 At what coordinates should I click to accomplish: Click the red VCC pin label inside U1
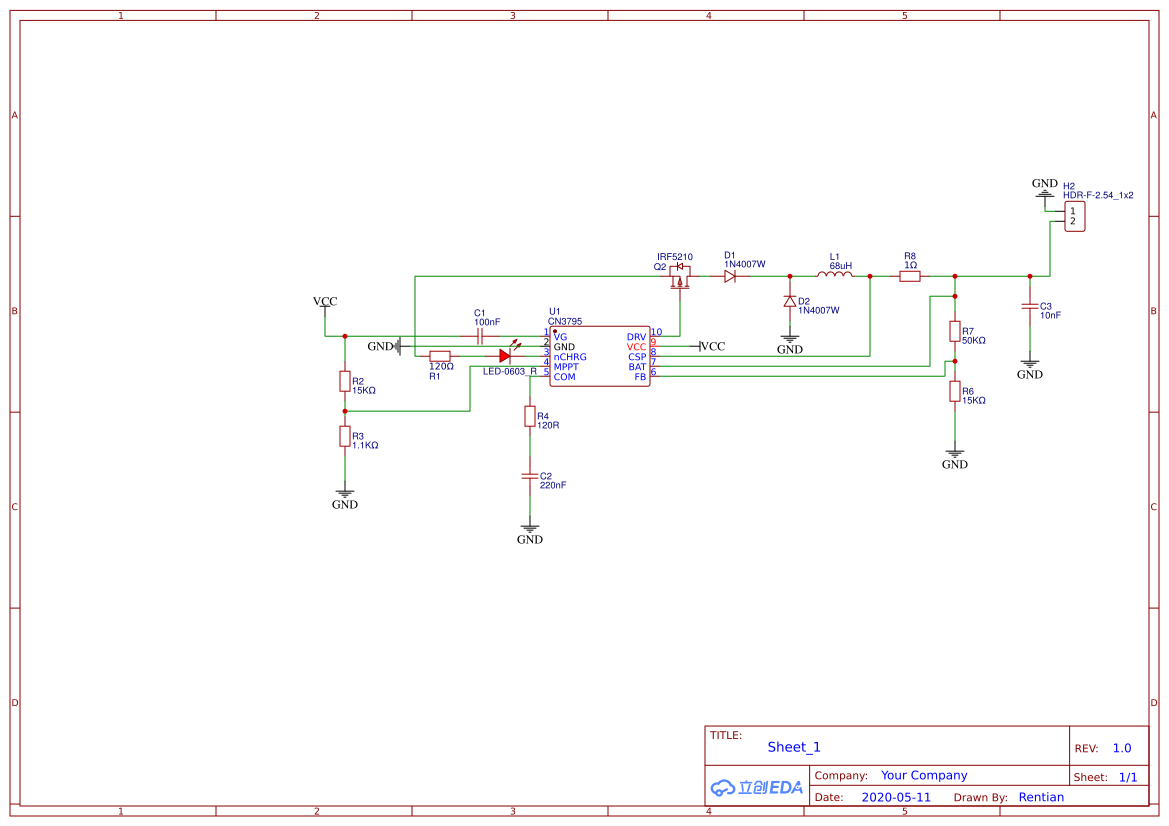636,347
